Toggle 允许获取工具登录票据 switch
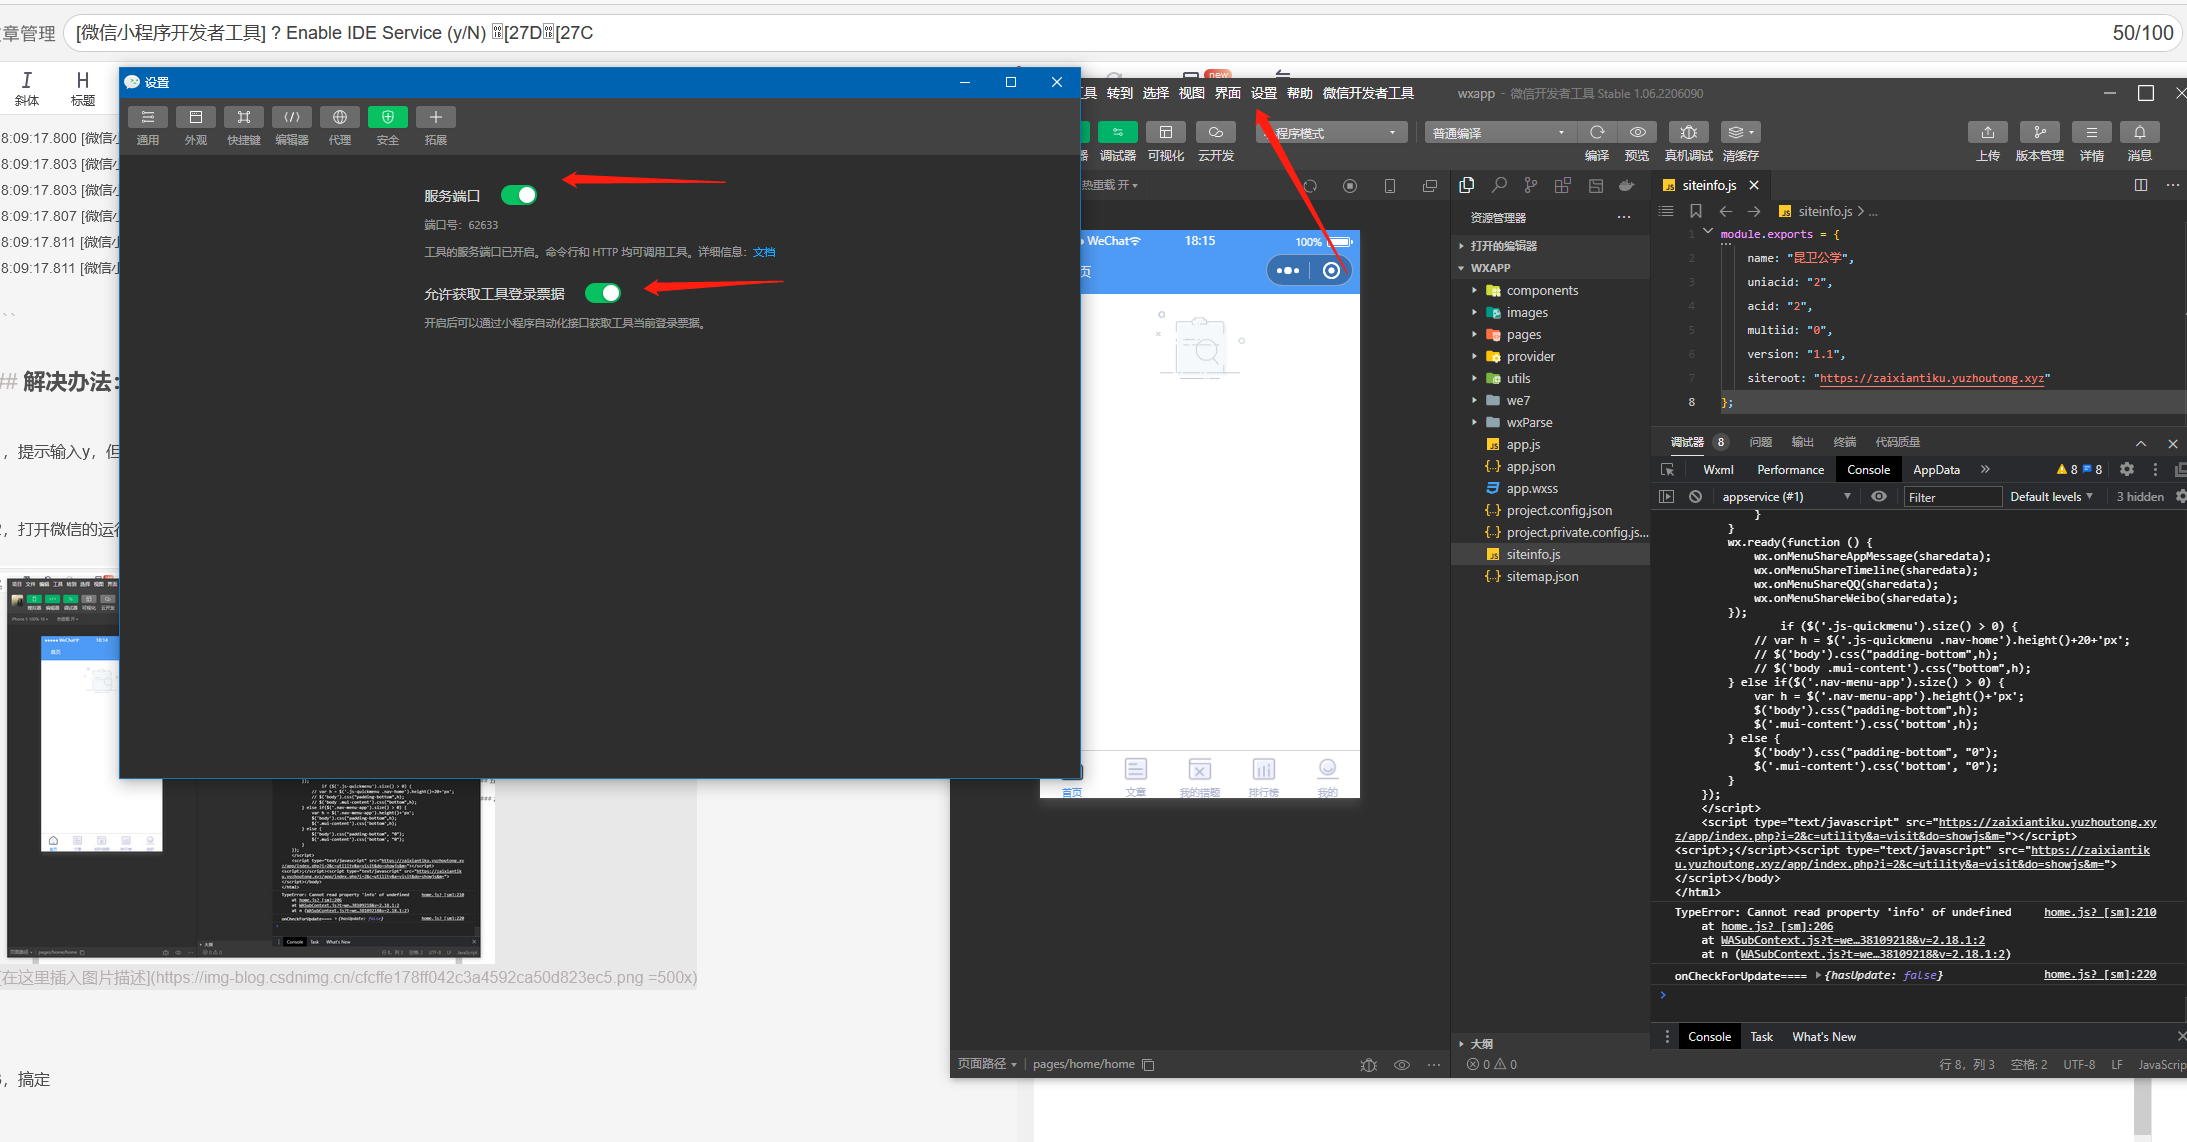 [603, 293]
